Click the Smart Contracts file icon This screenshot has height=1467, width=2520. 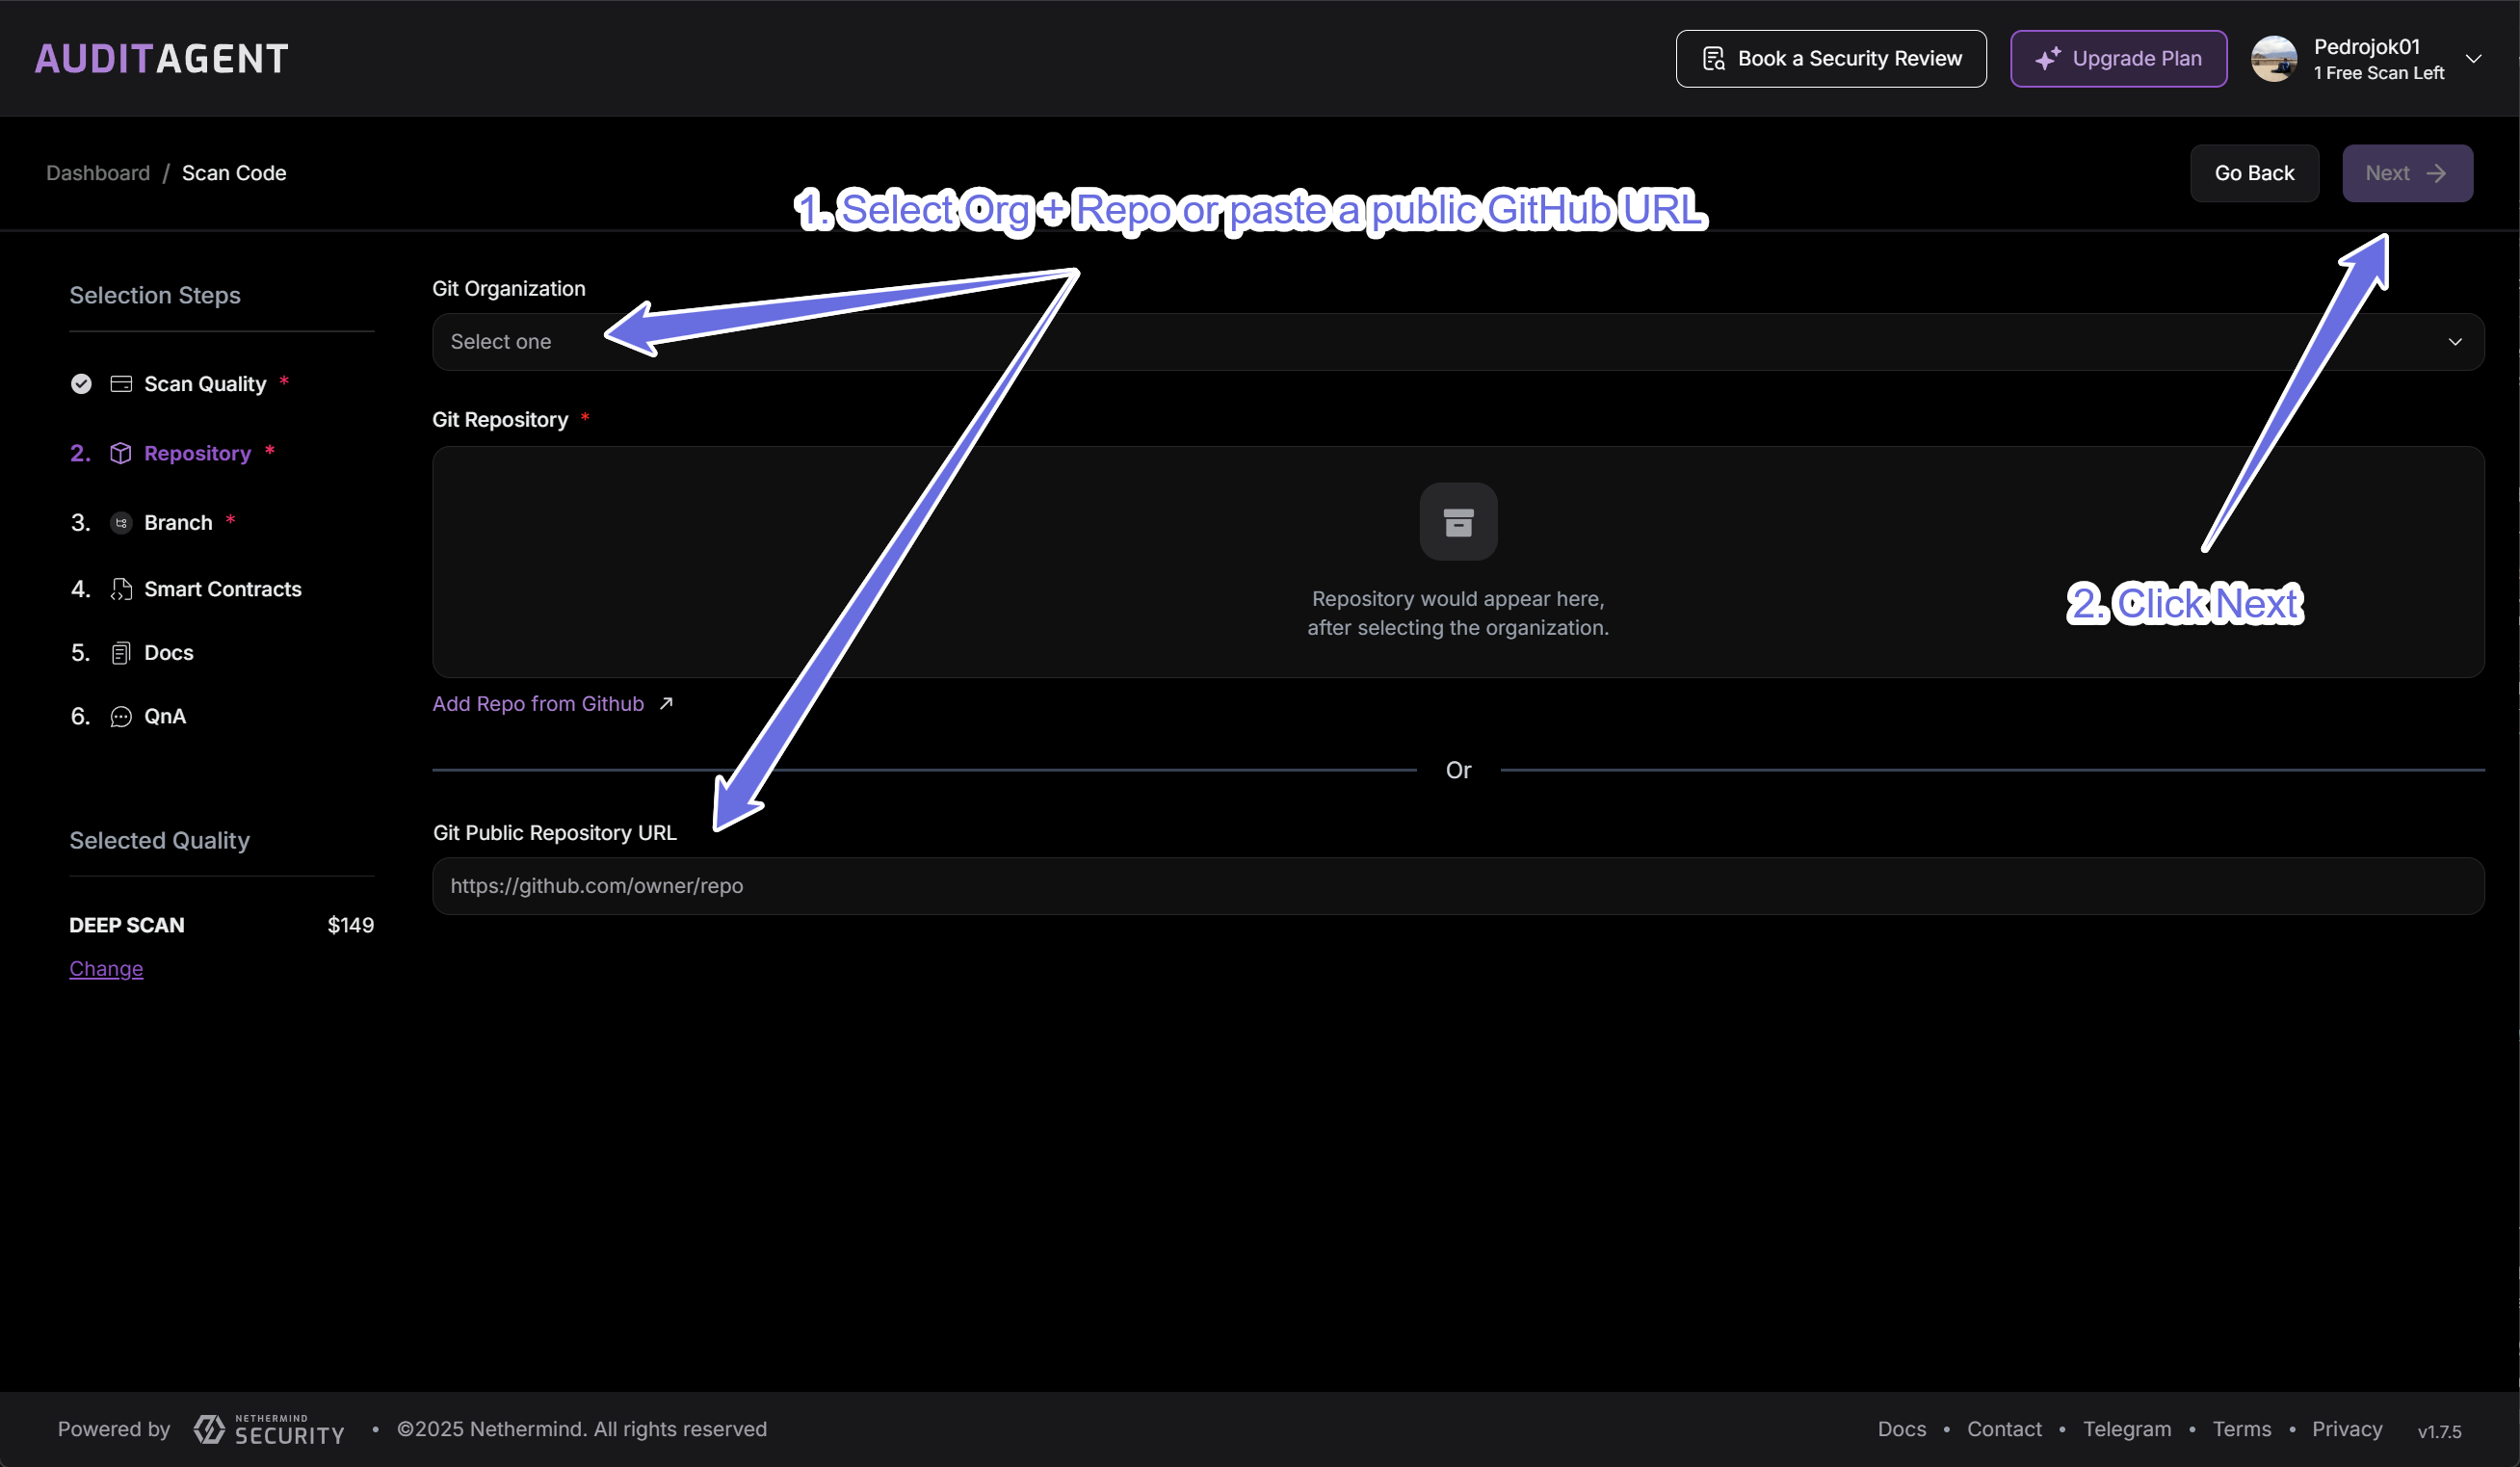(121, 590)
